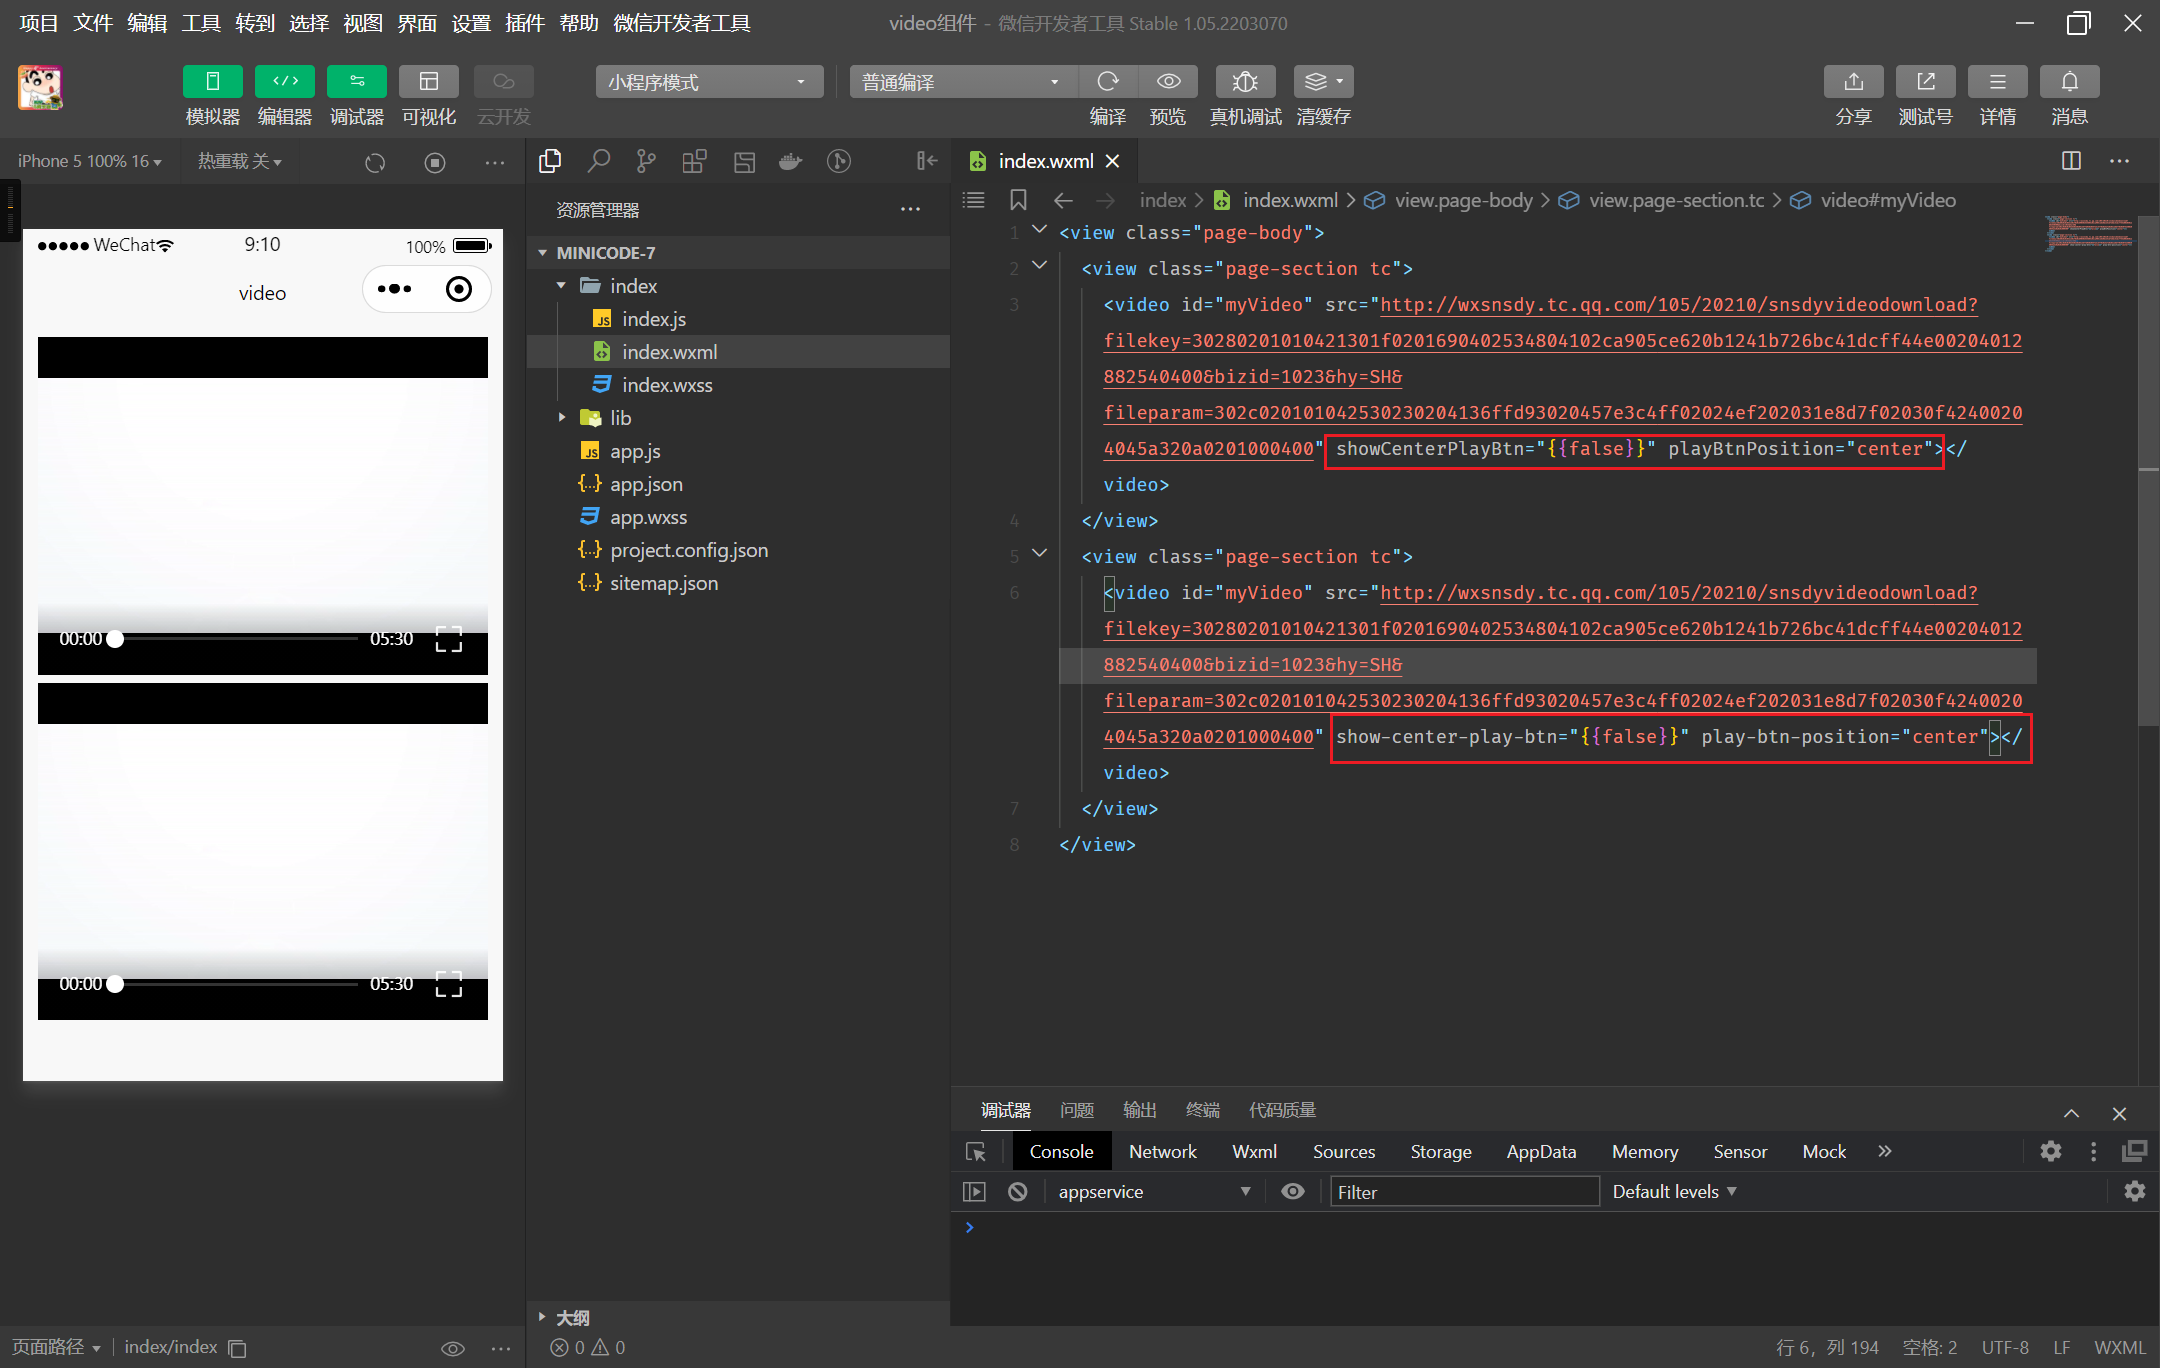Toggle the simulator (模拟器) panel button
The image size is (2160, 1368).
click(x=212, y=81)
